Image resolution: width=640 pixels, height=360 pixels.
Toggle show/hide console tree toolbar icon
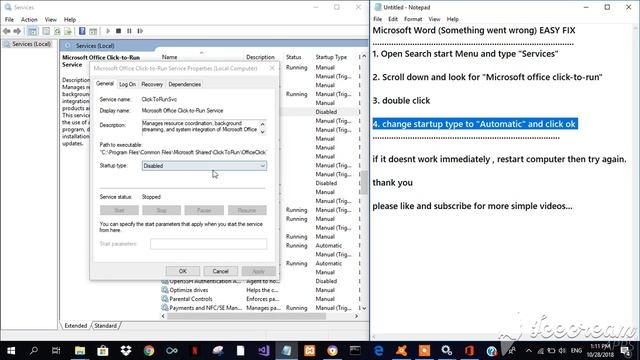click(32, 31)
